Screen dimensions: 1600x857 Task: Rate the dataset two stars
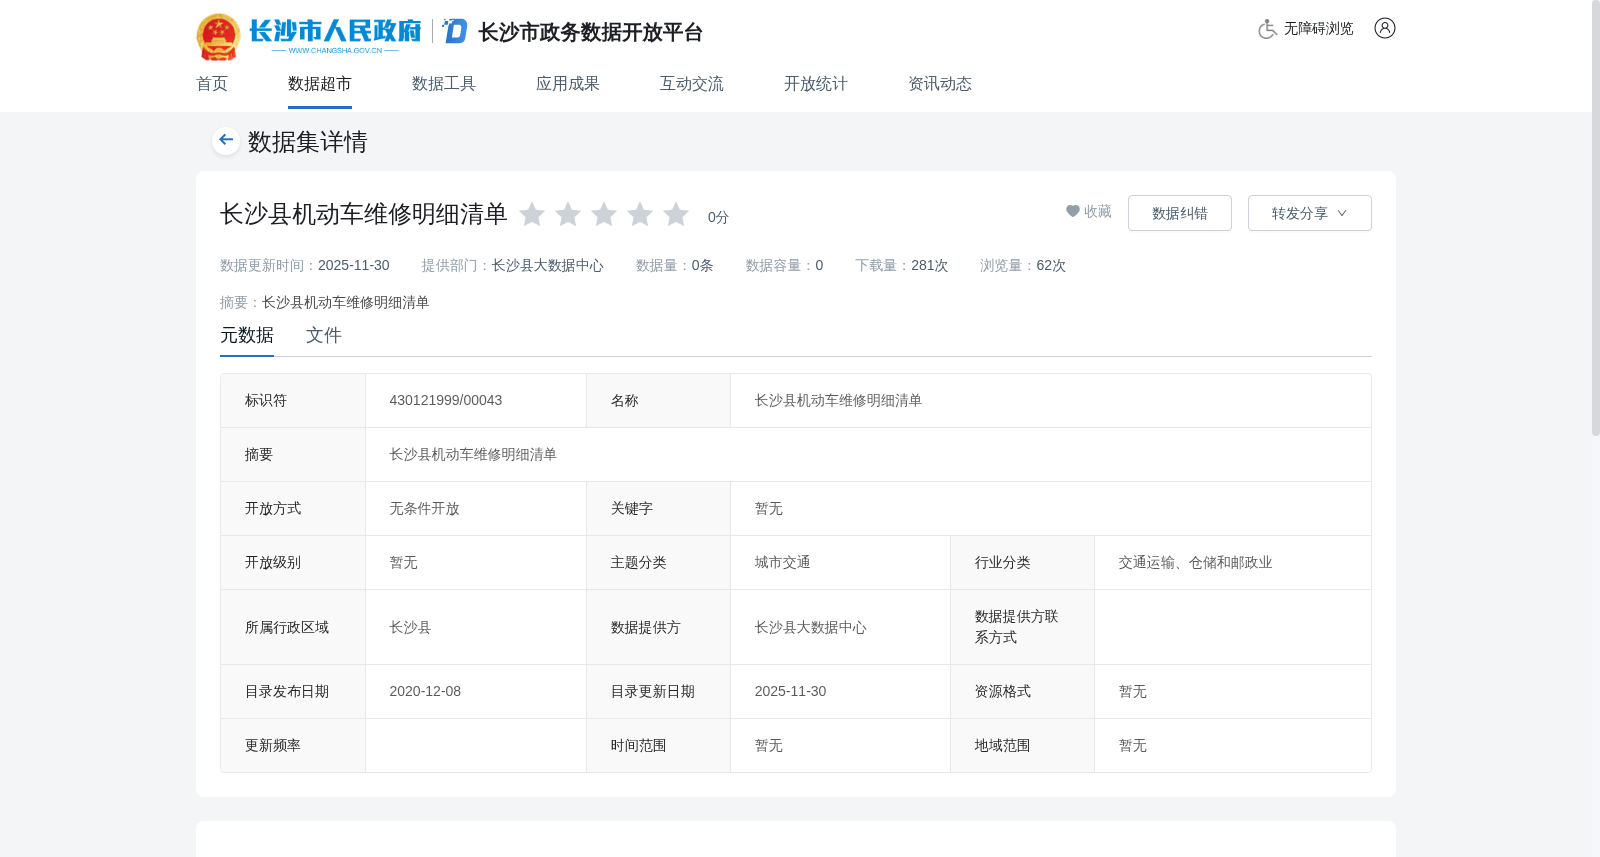tap(568, 214)
